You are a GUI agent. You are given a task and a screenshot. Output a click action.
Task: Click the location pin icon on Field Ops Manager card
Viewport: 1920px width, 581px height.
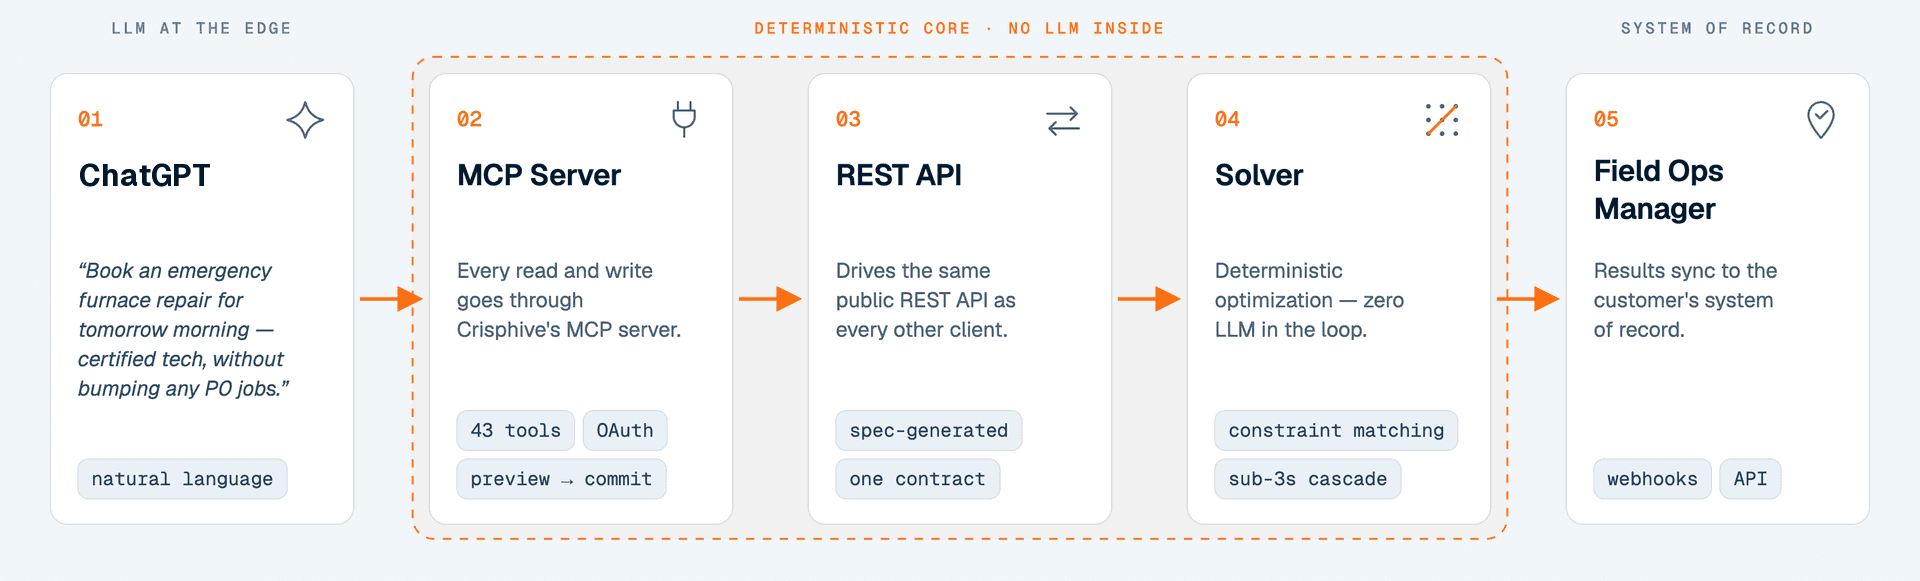click(1821, 120)
